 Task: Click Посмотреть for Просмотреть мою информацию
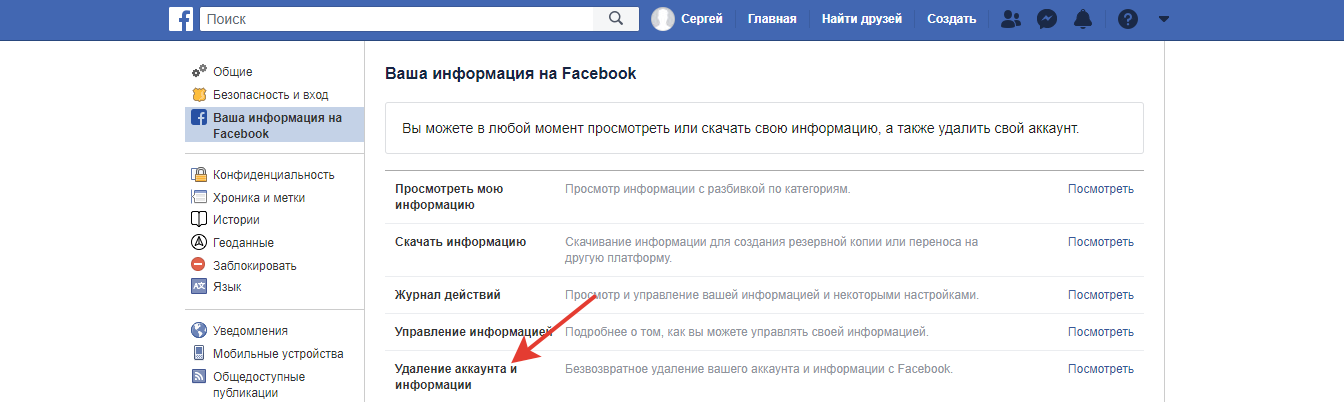point(1101,189)
